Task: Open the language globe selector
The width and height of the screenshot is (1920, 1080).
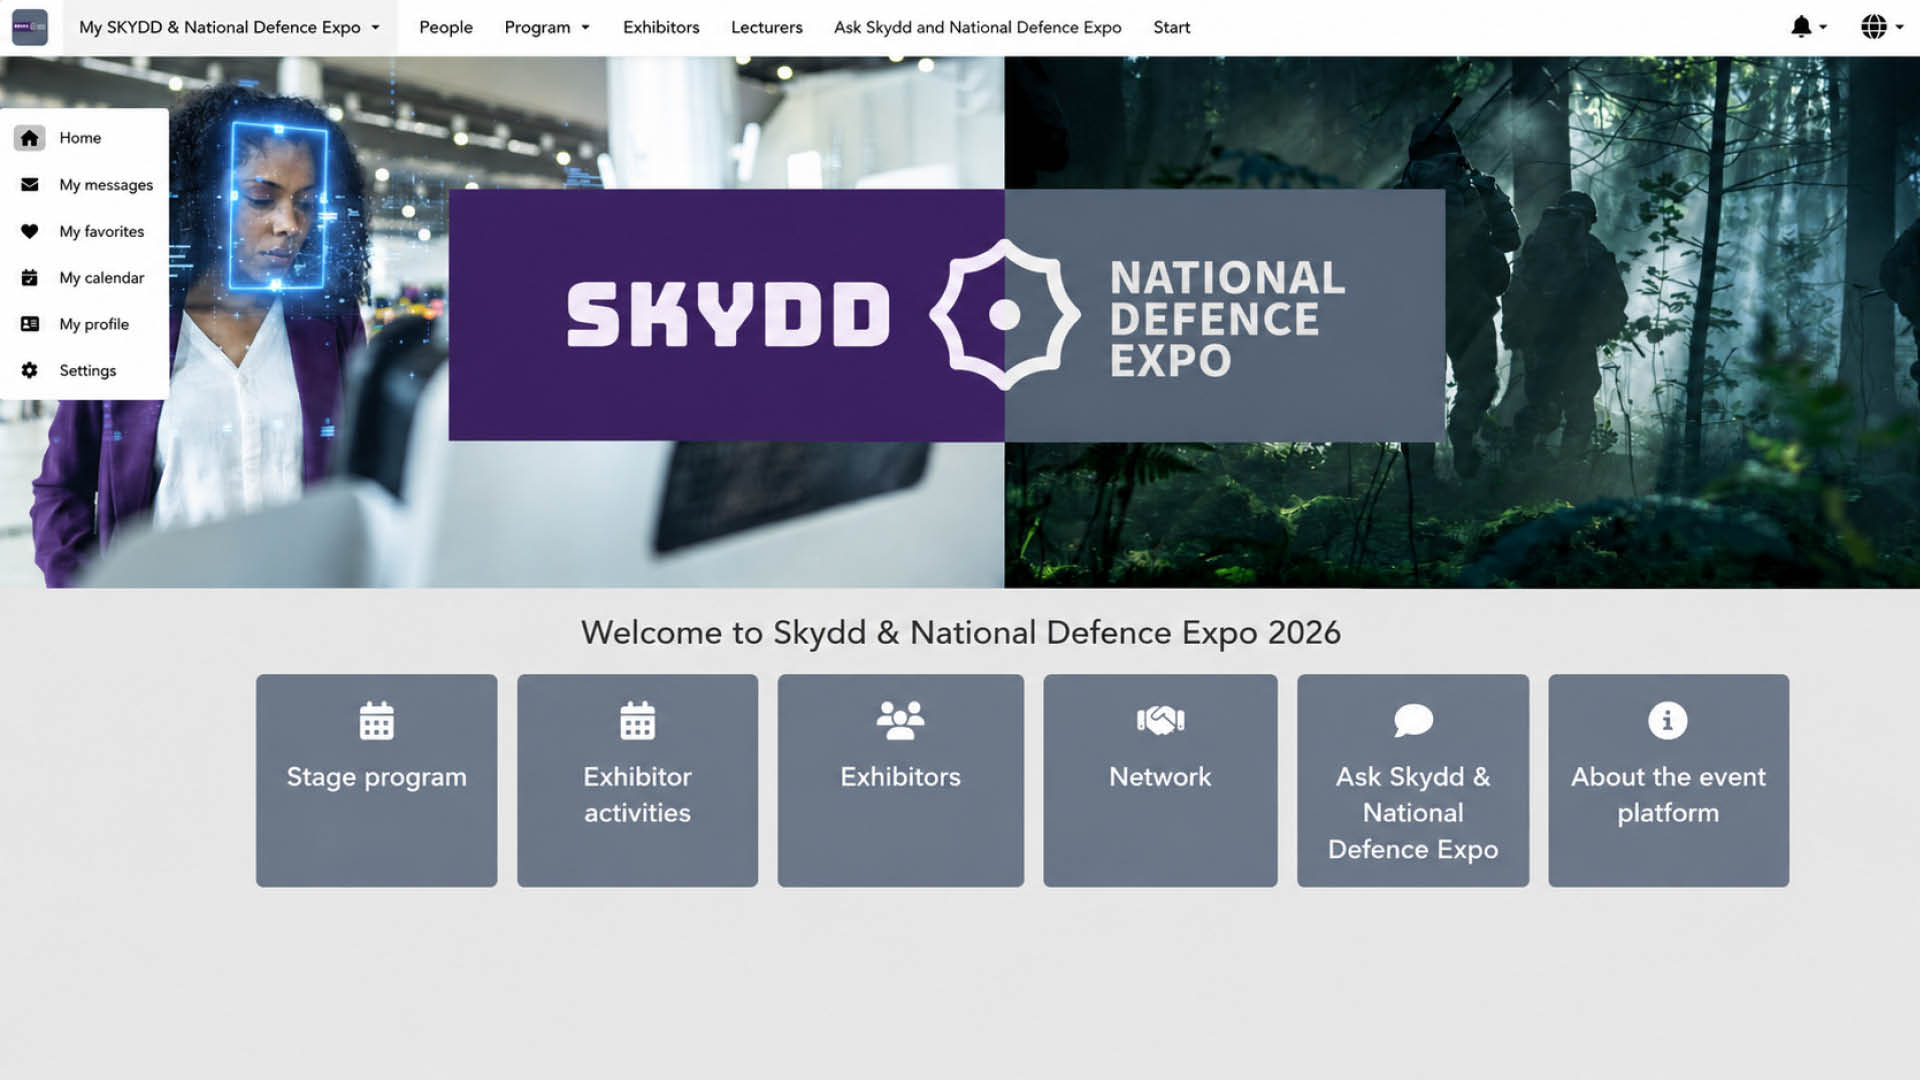Action: (1874, 27)
